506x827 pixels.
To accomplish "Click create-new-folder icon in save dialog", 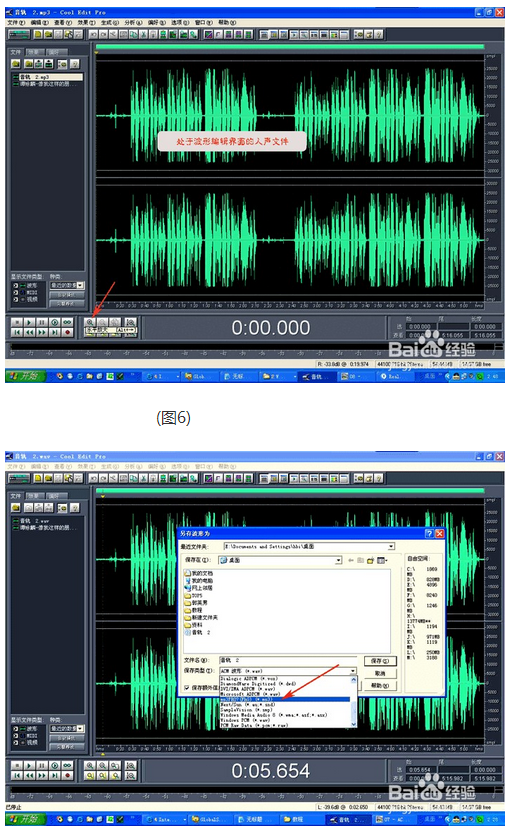I will tap(370, 560).
